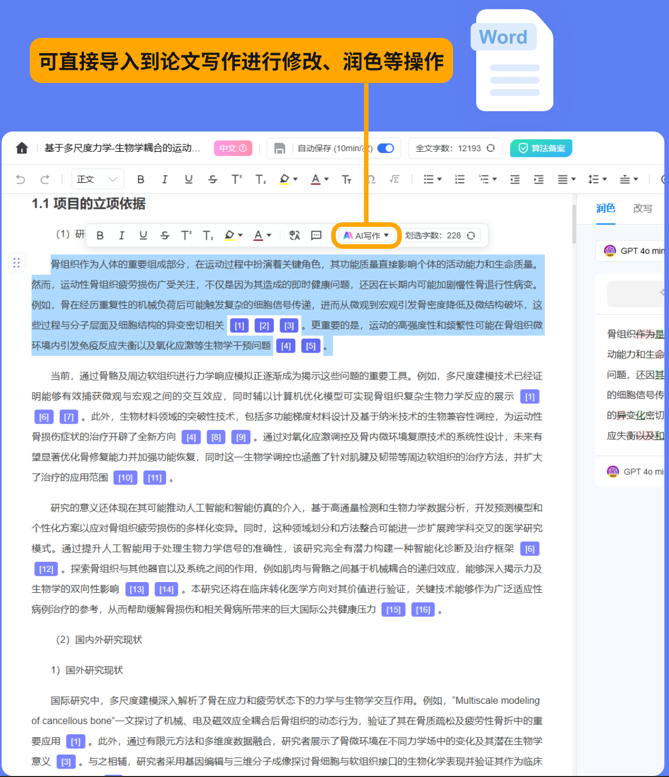Open the 正文 paragraph style dropdown
669x777 pixels.
pyautogui.click(x=97, y=179)
